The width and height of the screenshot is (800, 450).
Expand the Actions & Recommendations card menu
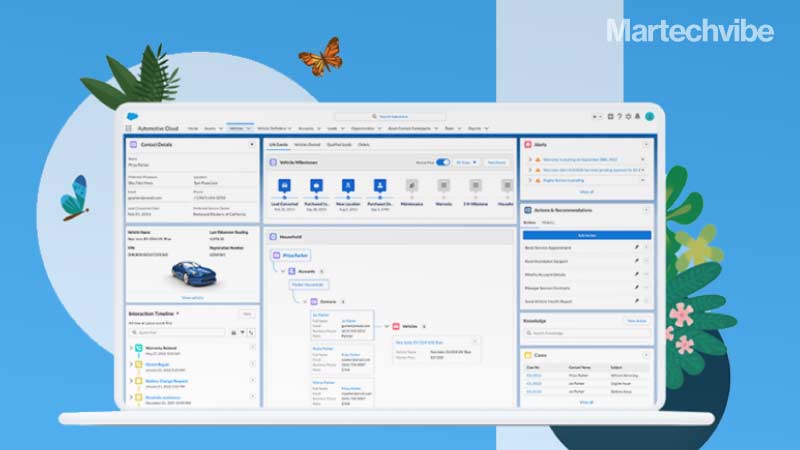[x=646, y=210]
